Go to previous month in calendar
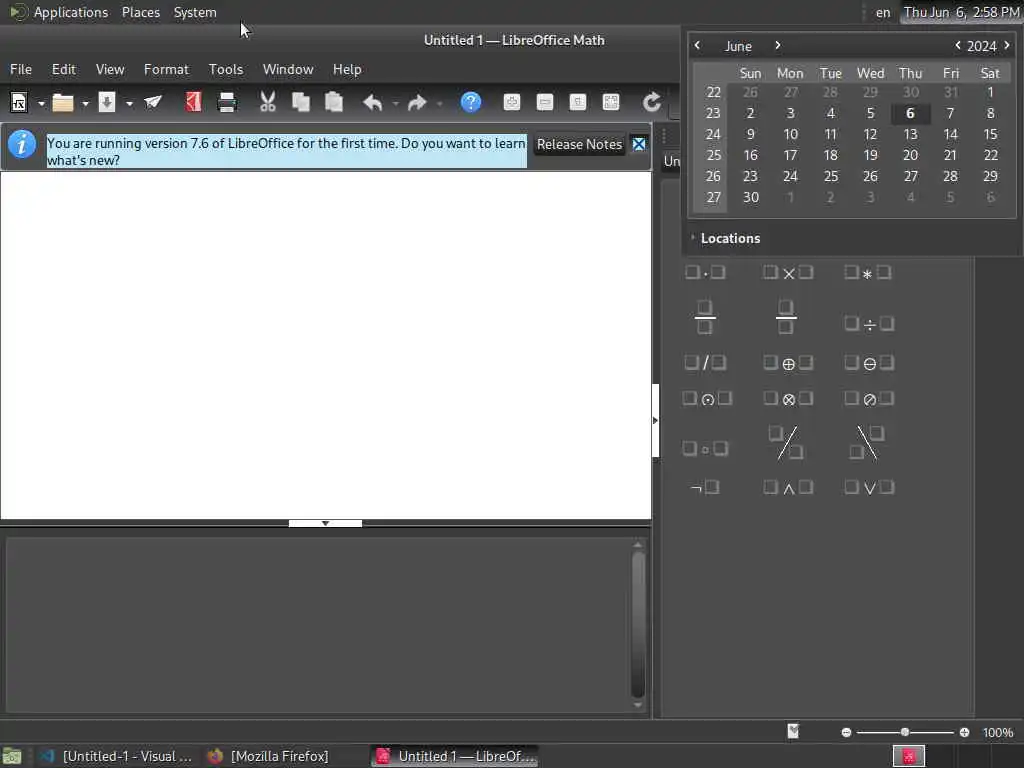1024x768 pixels. (697, 45)
